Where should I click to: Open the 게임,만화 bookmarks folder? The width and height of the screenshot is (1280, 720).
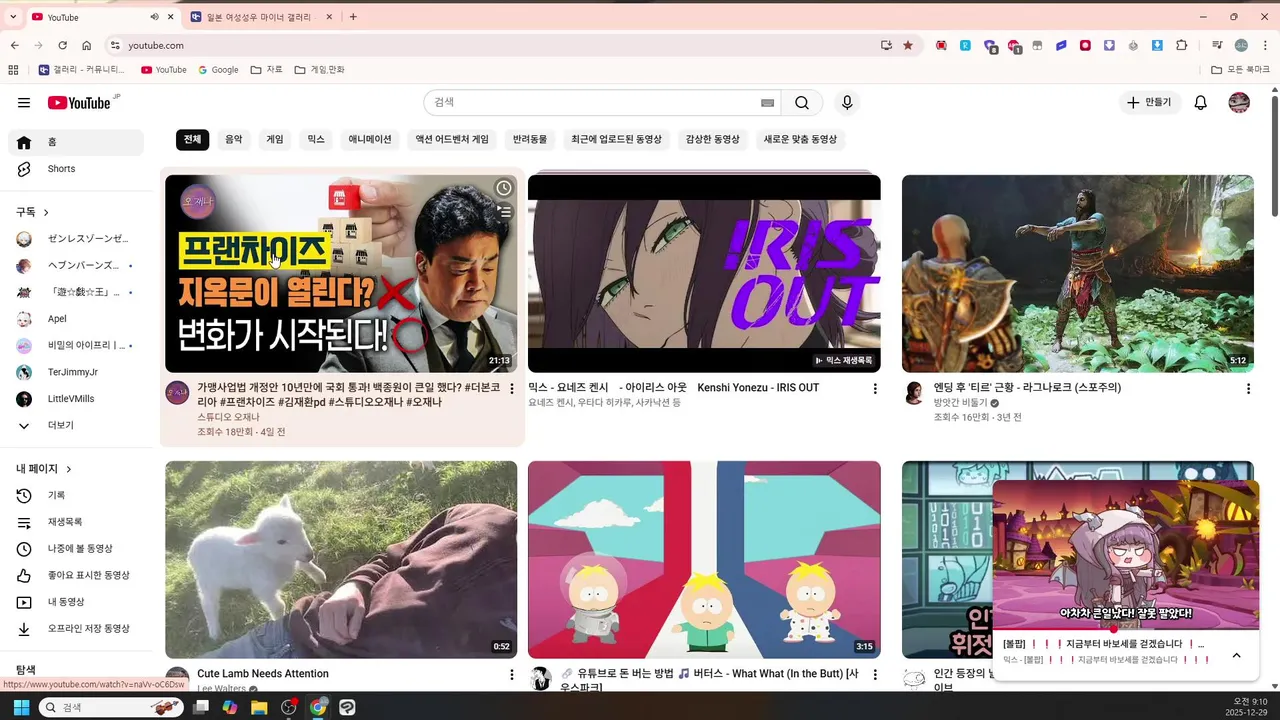click(x=320, y=70)
